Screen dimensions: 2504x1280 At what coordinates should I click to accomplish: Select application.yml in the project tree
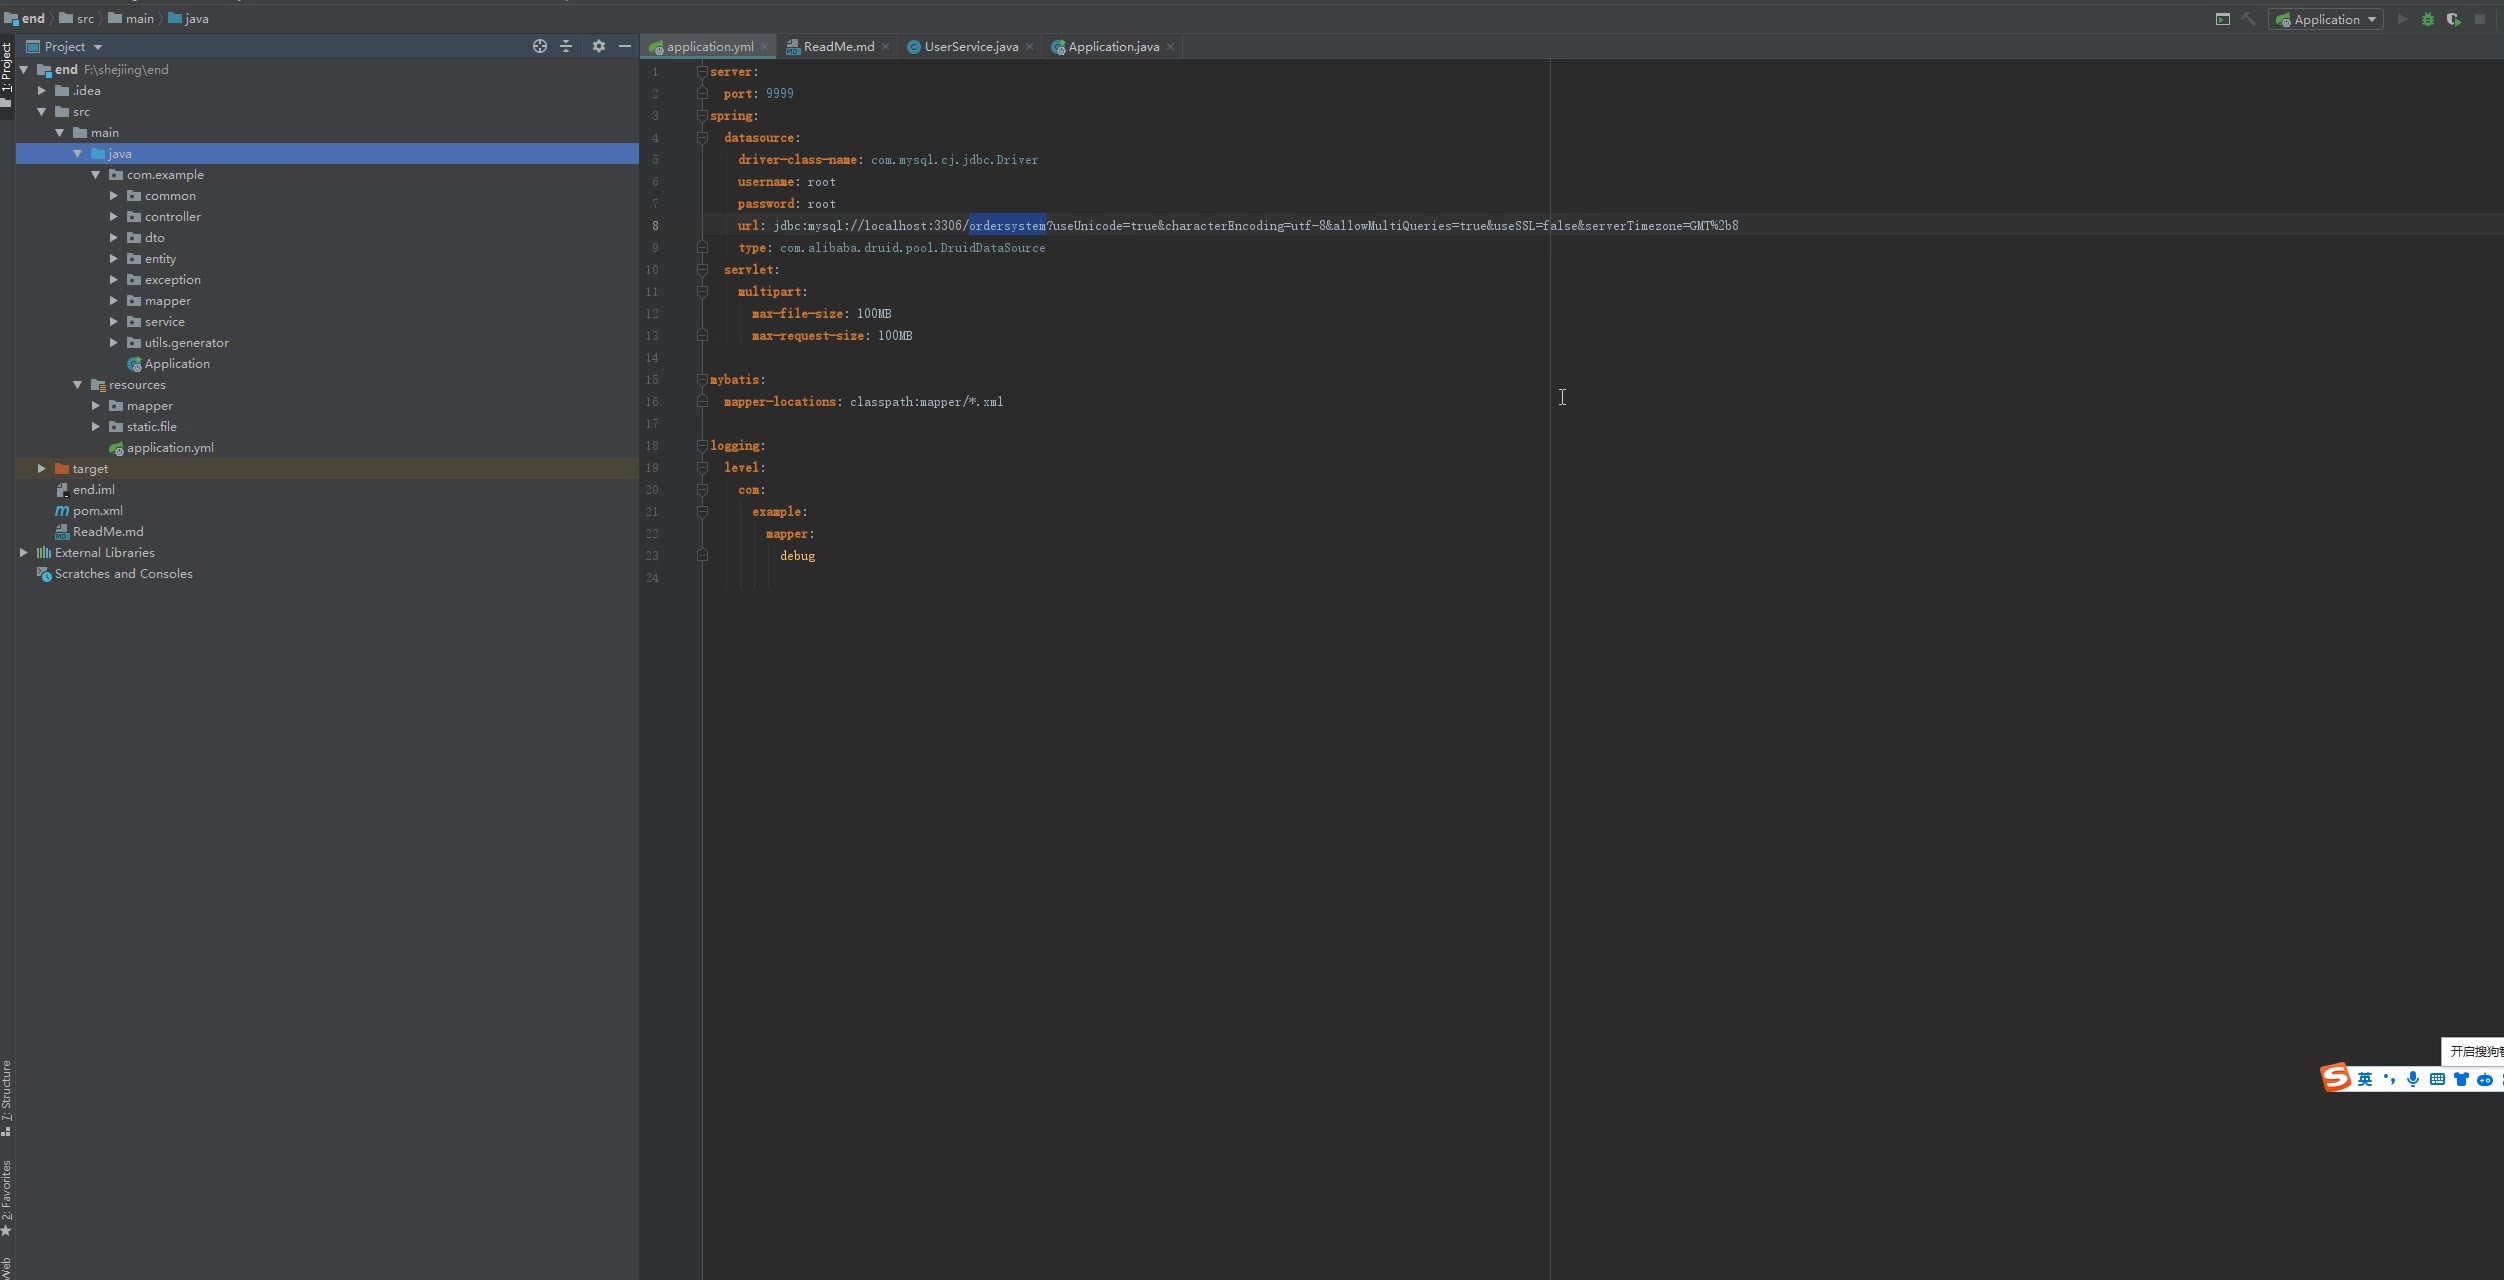(170, 448)
